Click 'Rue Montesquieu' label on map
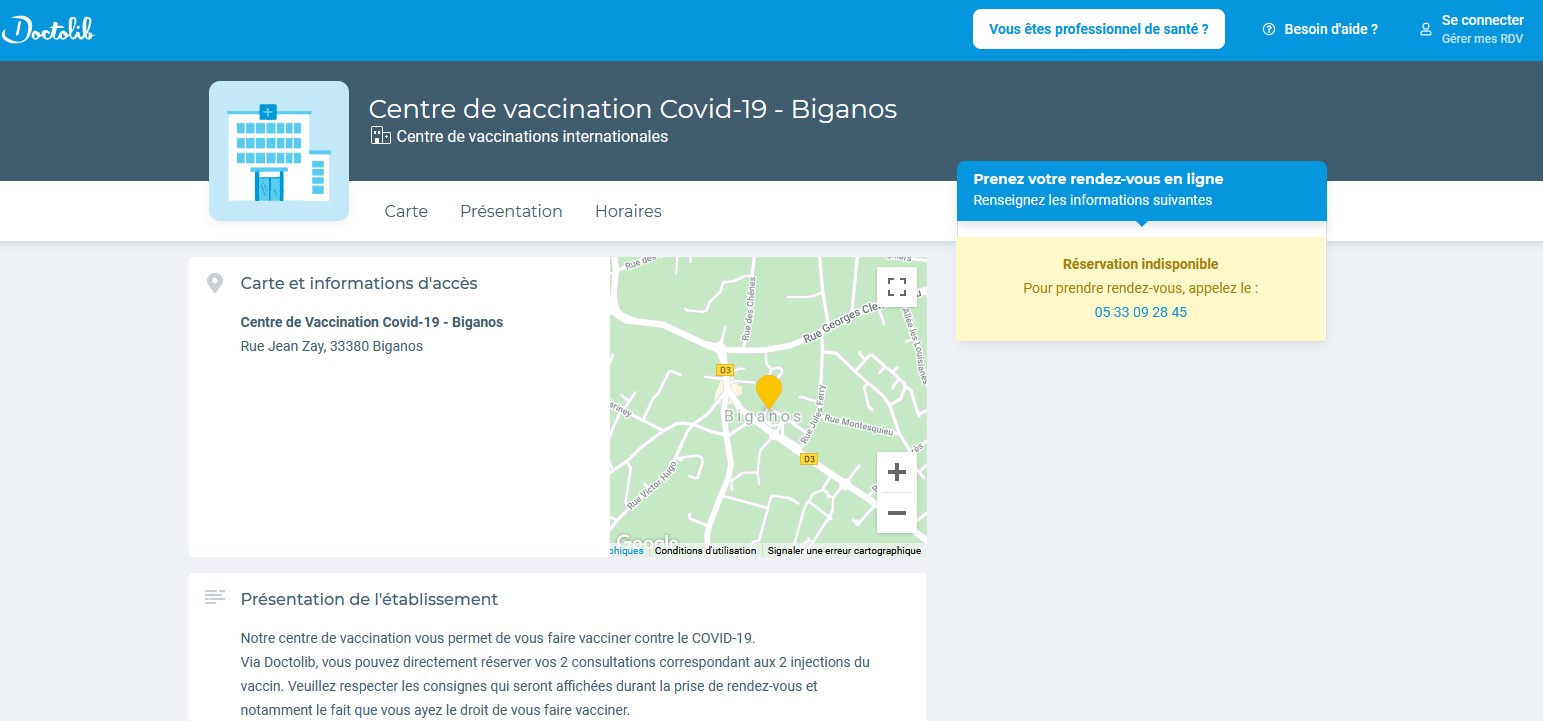This screenshot has height=721, width=1543. click(x=859, y=425)
